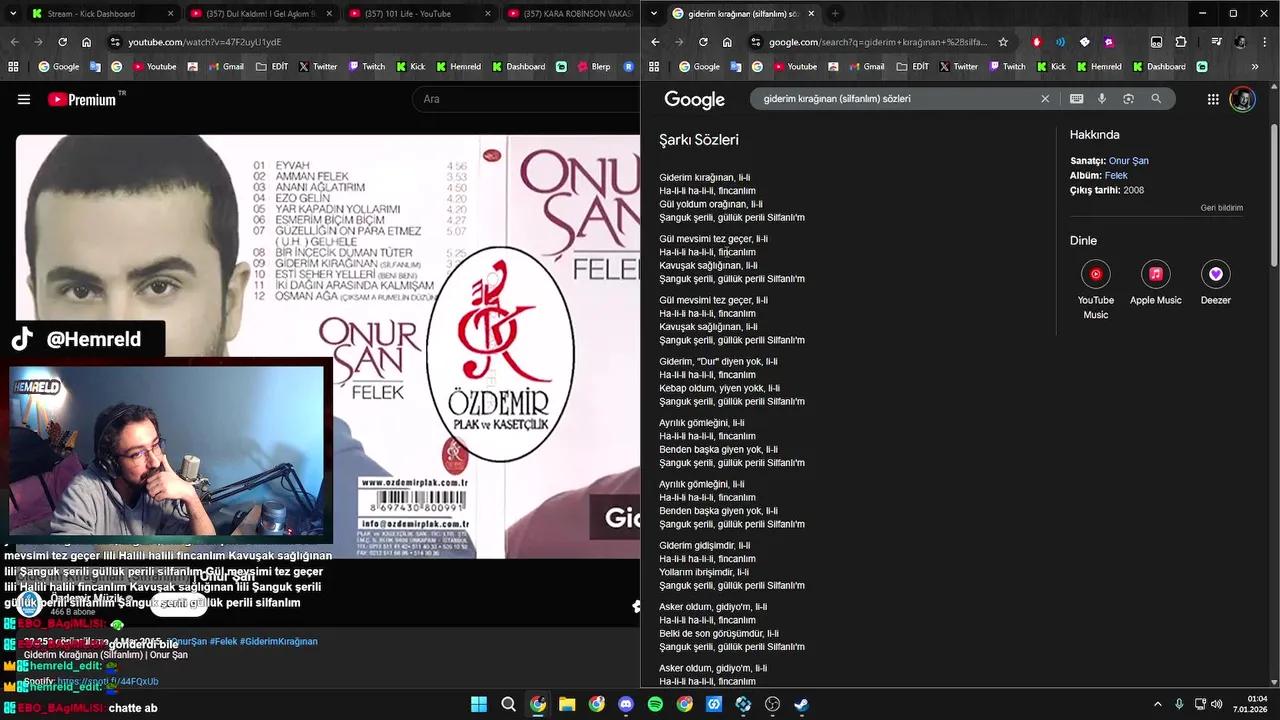Open the Onur Şan artist link
This screenshot has height=720, width=1280.
1128,161
